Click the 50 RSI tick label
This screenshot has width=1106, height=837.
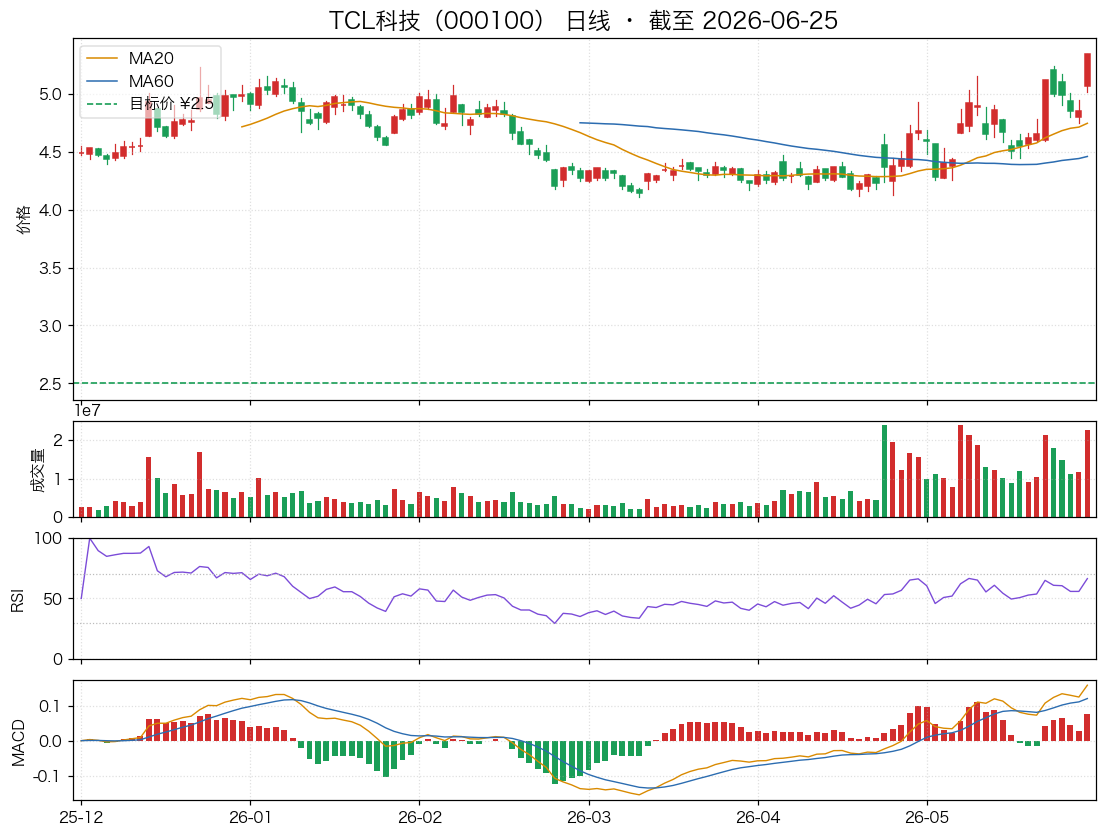coord(53,599)
